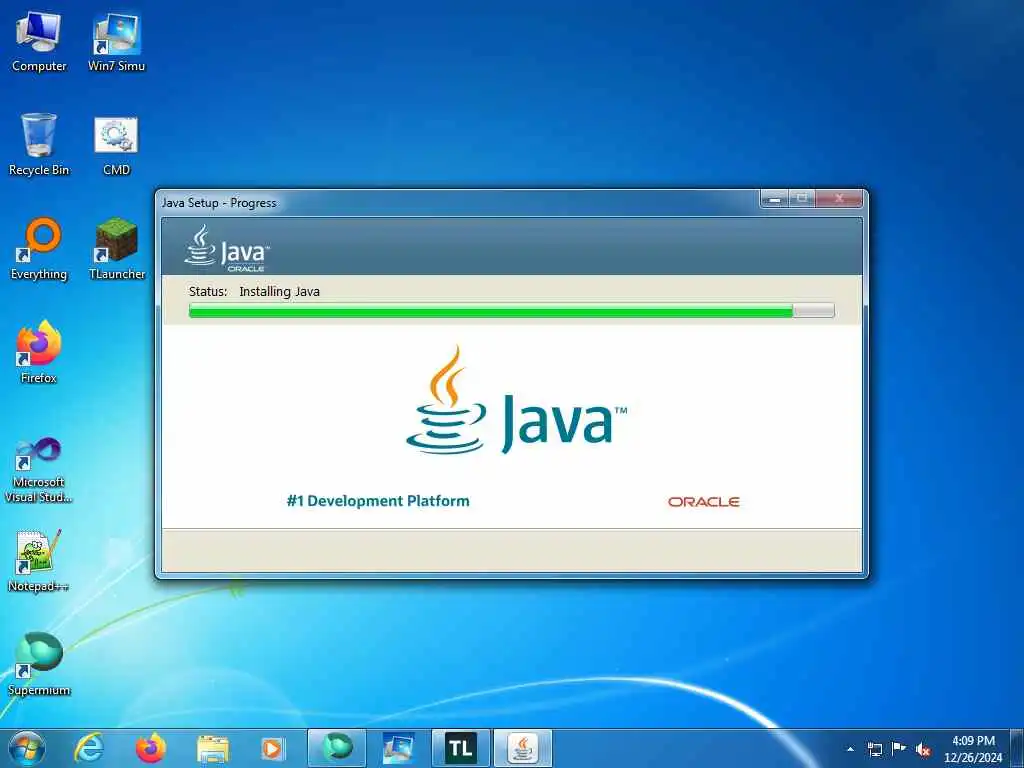Open the Windows Start menu orb

point(27,748)
